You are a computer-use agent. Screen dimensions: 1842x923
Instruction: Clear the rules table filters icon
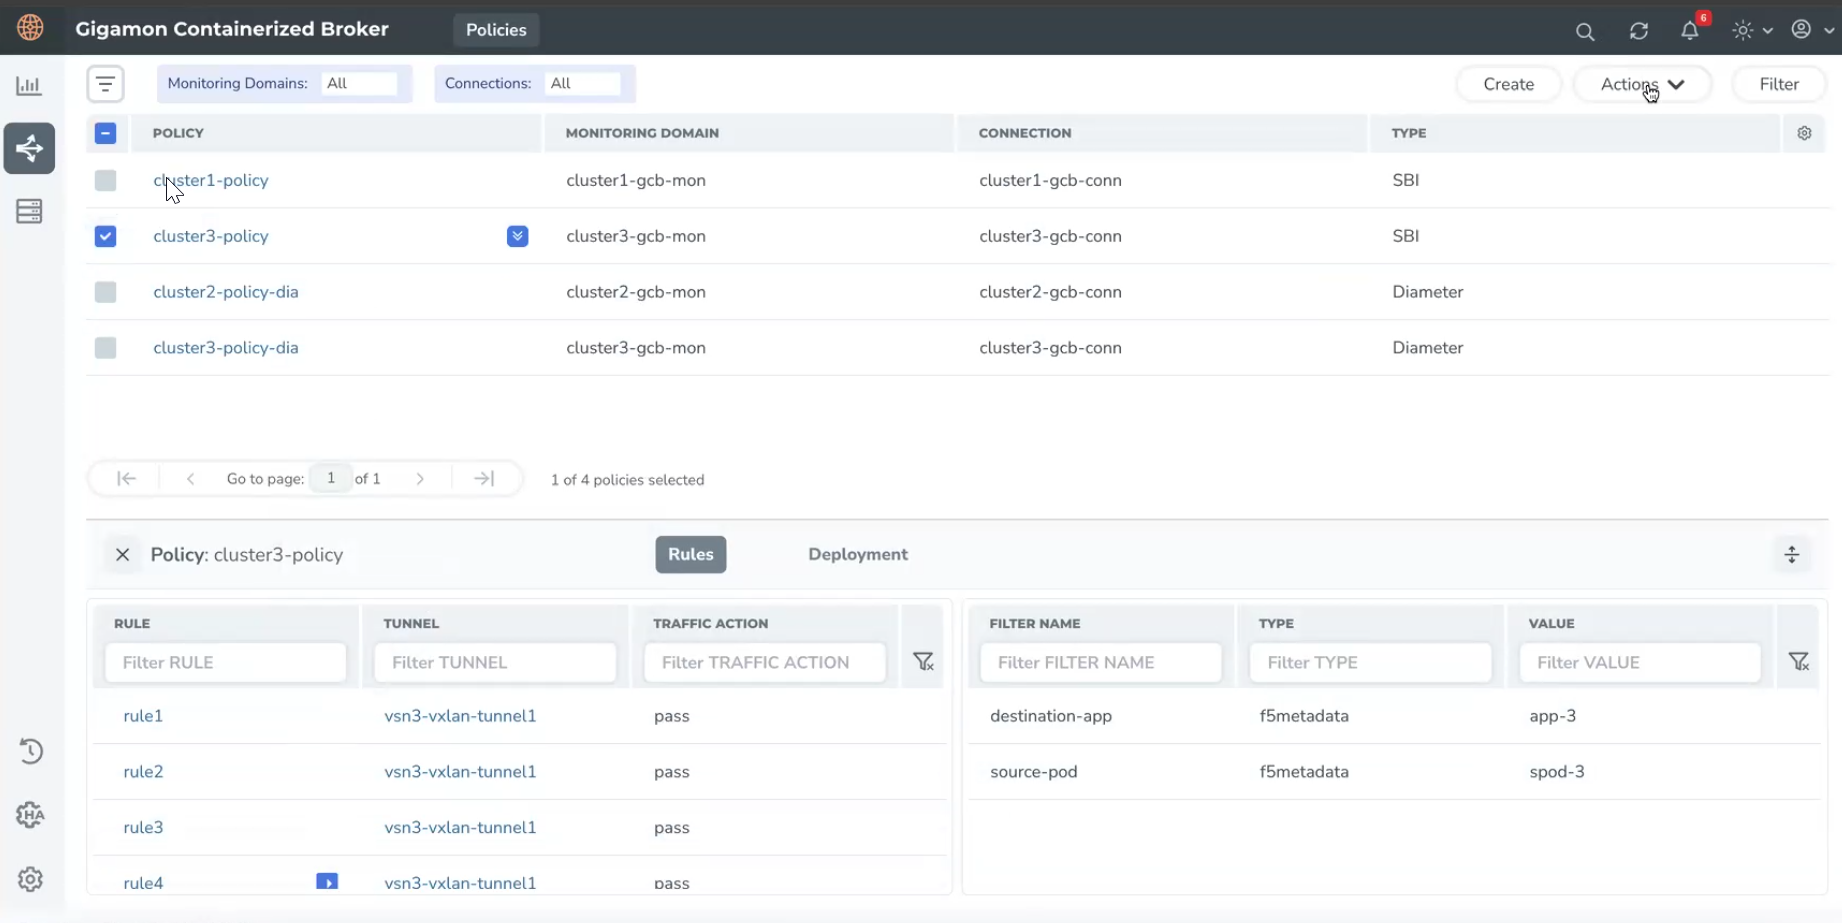923,662
